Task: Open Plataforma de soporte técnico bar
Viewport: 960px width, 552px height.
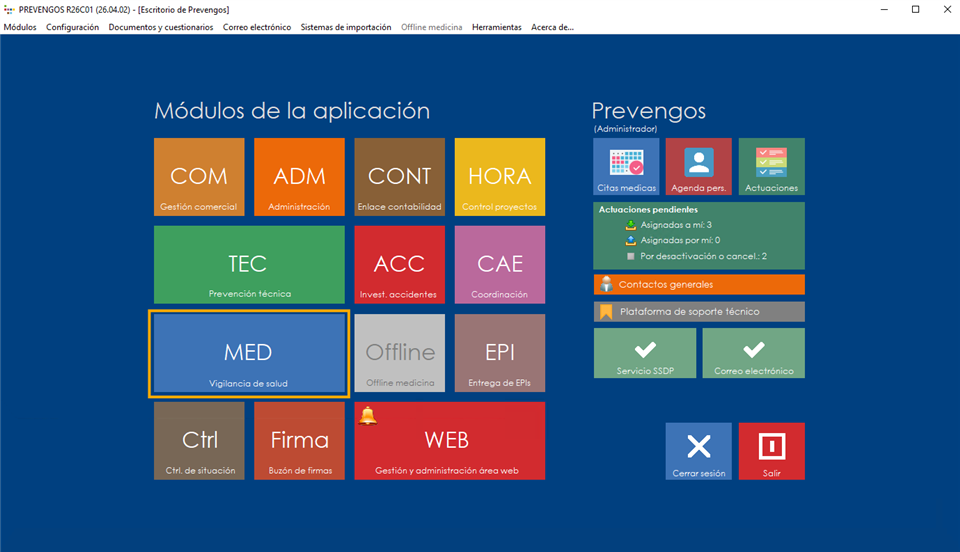Action: 698,312
